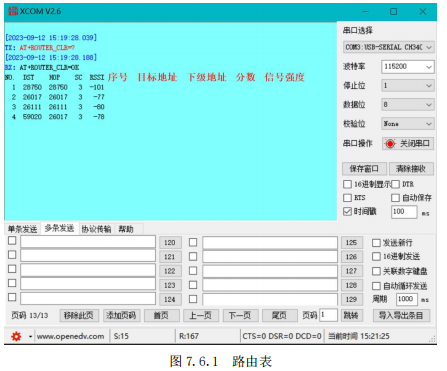Click the text field for entry 121

pyautogui.click(x=88, y=256)
